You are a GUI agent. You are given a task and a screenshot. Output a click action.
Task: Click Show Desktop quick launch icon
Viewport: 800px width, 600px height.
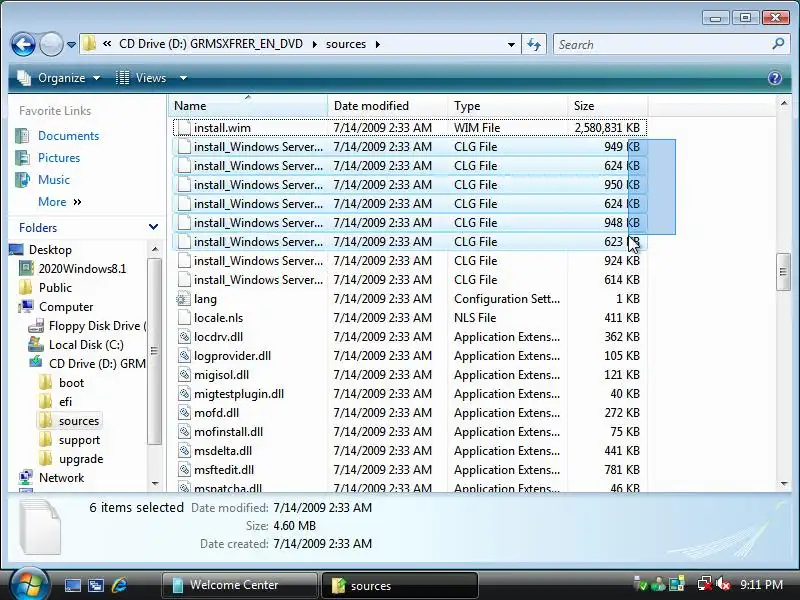pos(72,585)
